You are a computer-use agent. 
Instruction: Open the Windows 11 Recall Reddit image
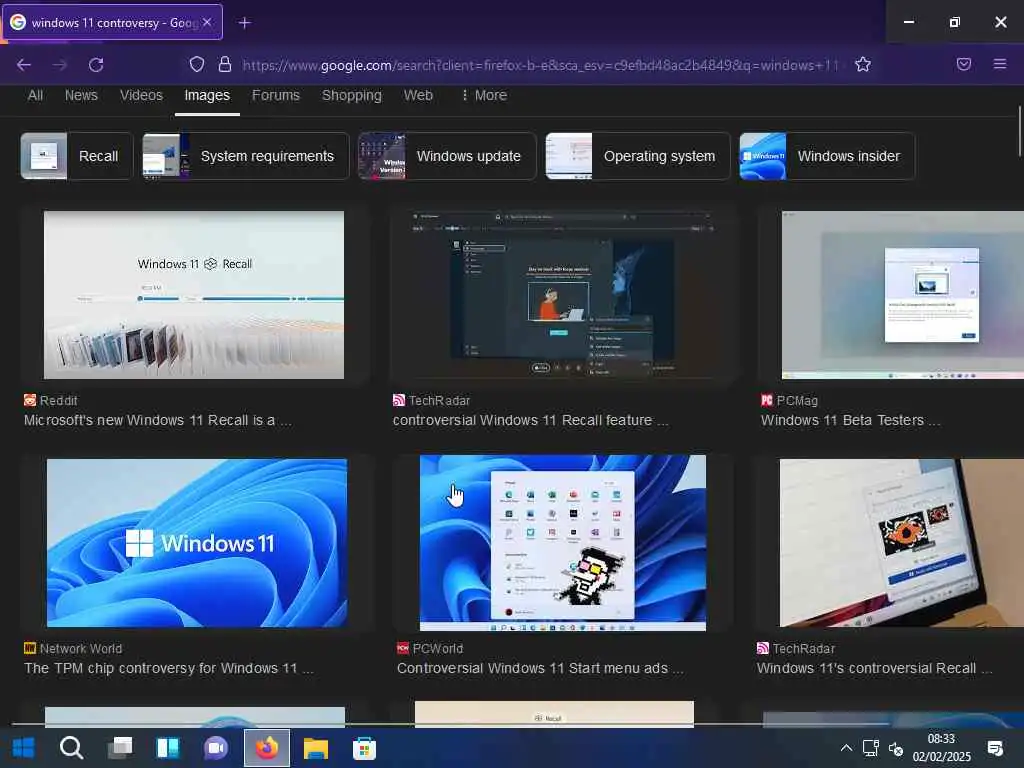pyautogui.click(x=194, y=295)
